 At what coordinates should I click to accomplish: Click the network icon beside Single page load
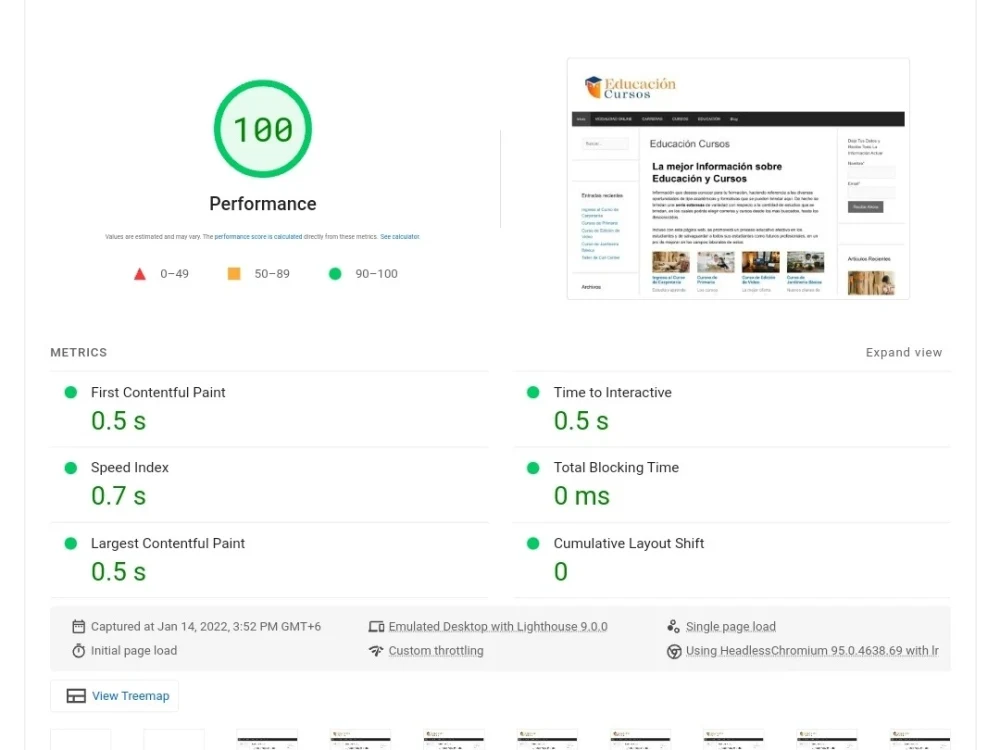click(x=674, y=626)
